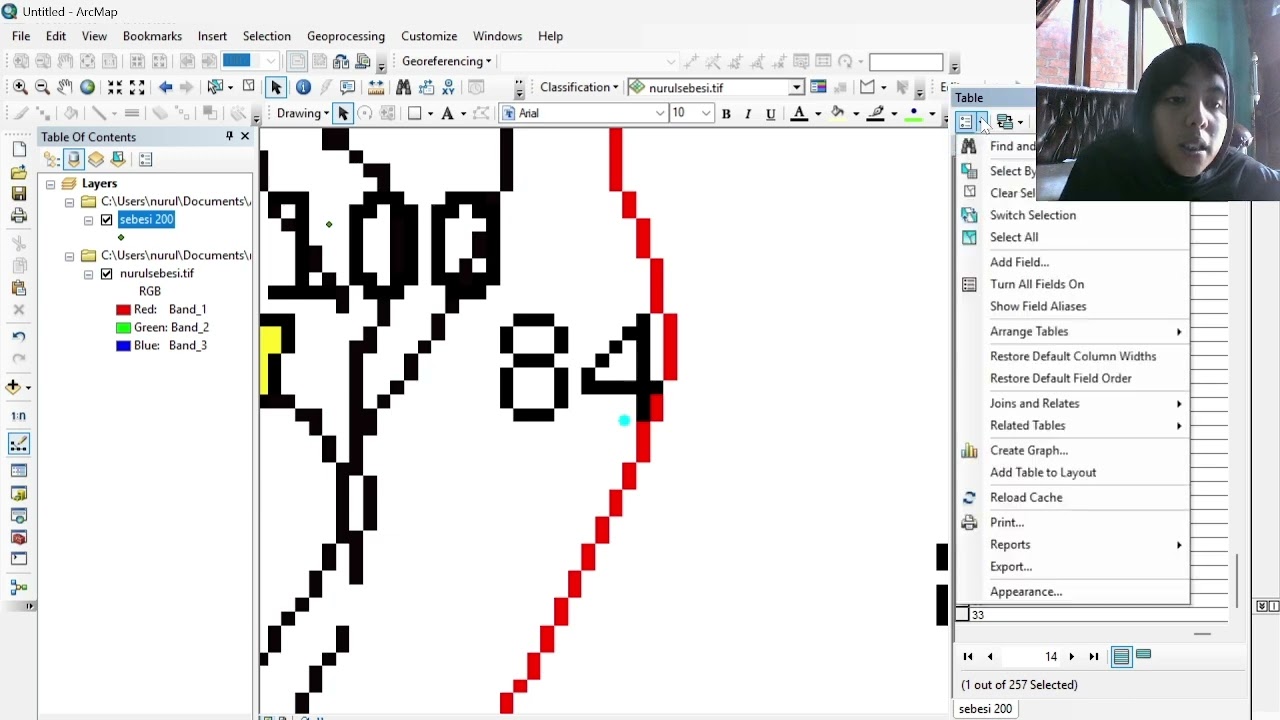
Task: Open Table Of Contents options icon
Action: (x=146, y=159)
